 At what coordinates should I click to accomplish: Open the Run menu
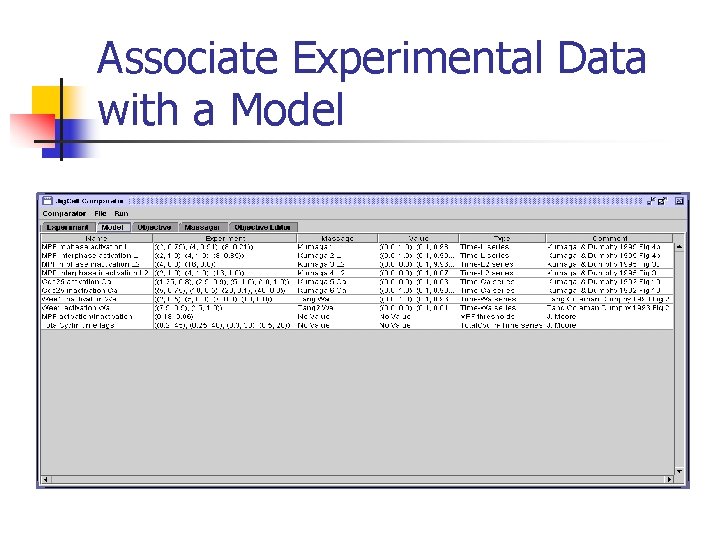pos(121,214)
